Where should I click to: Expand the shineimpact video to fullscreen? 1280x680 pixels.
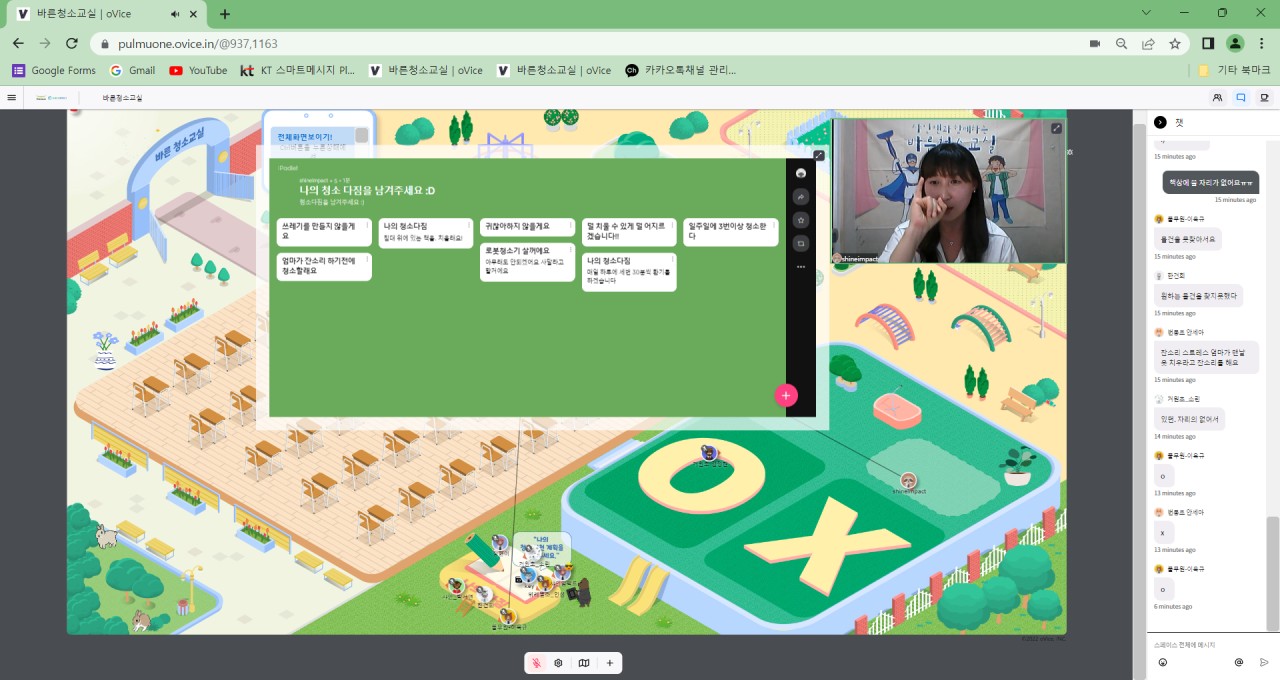tap(1056, 128)
